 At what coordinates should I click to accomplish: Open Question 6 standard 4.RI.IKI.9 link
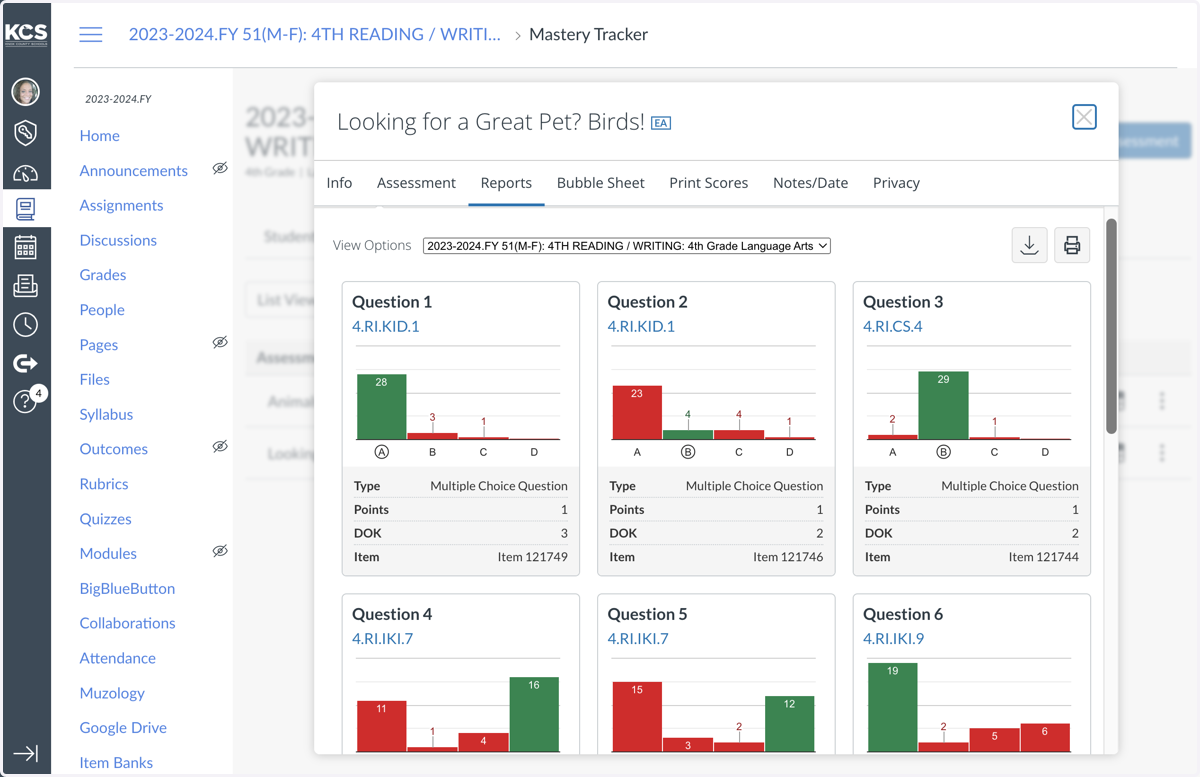[x=894, y=639]
